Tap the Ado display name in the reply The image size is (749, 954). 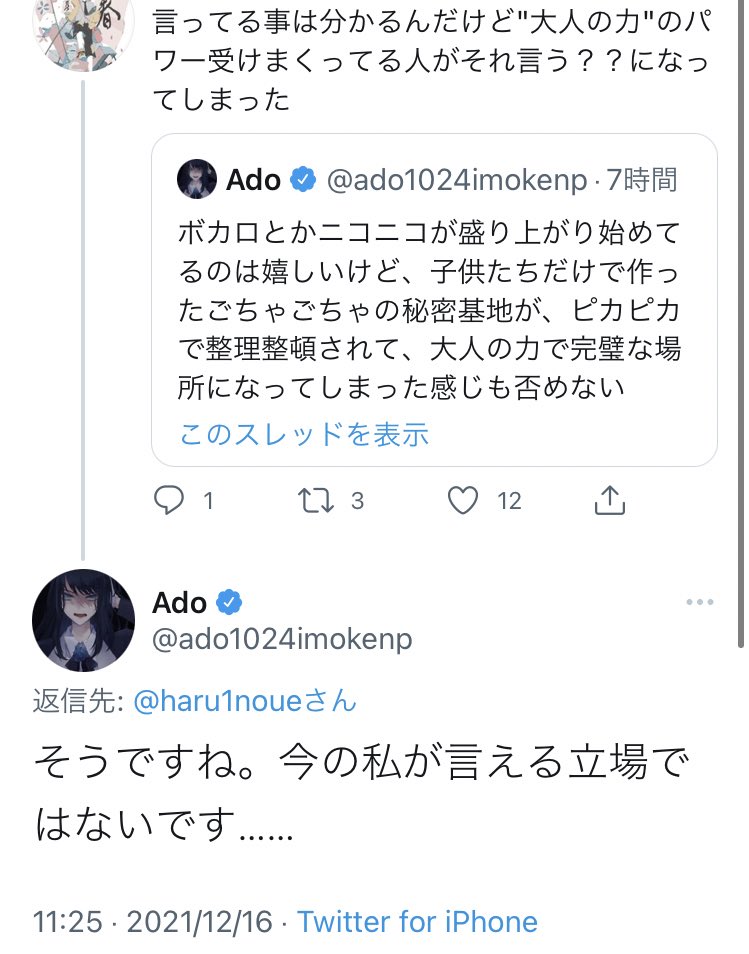[179, 603]
